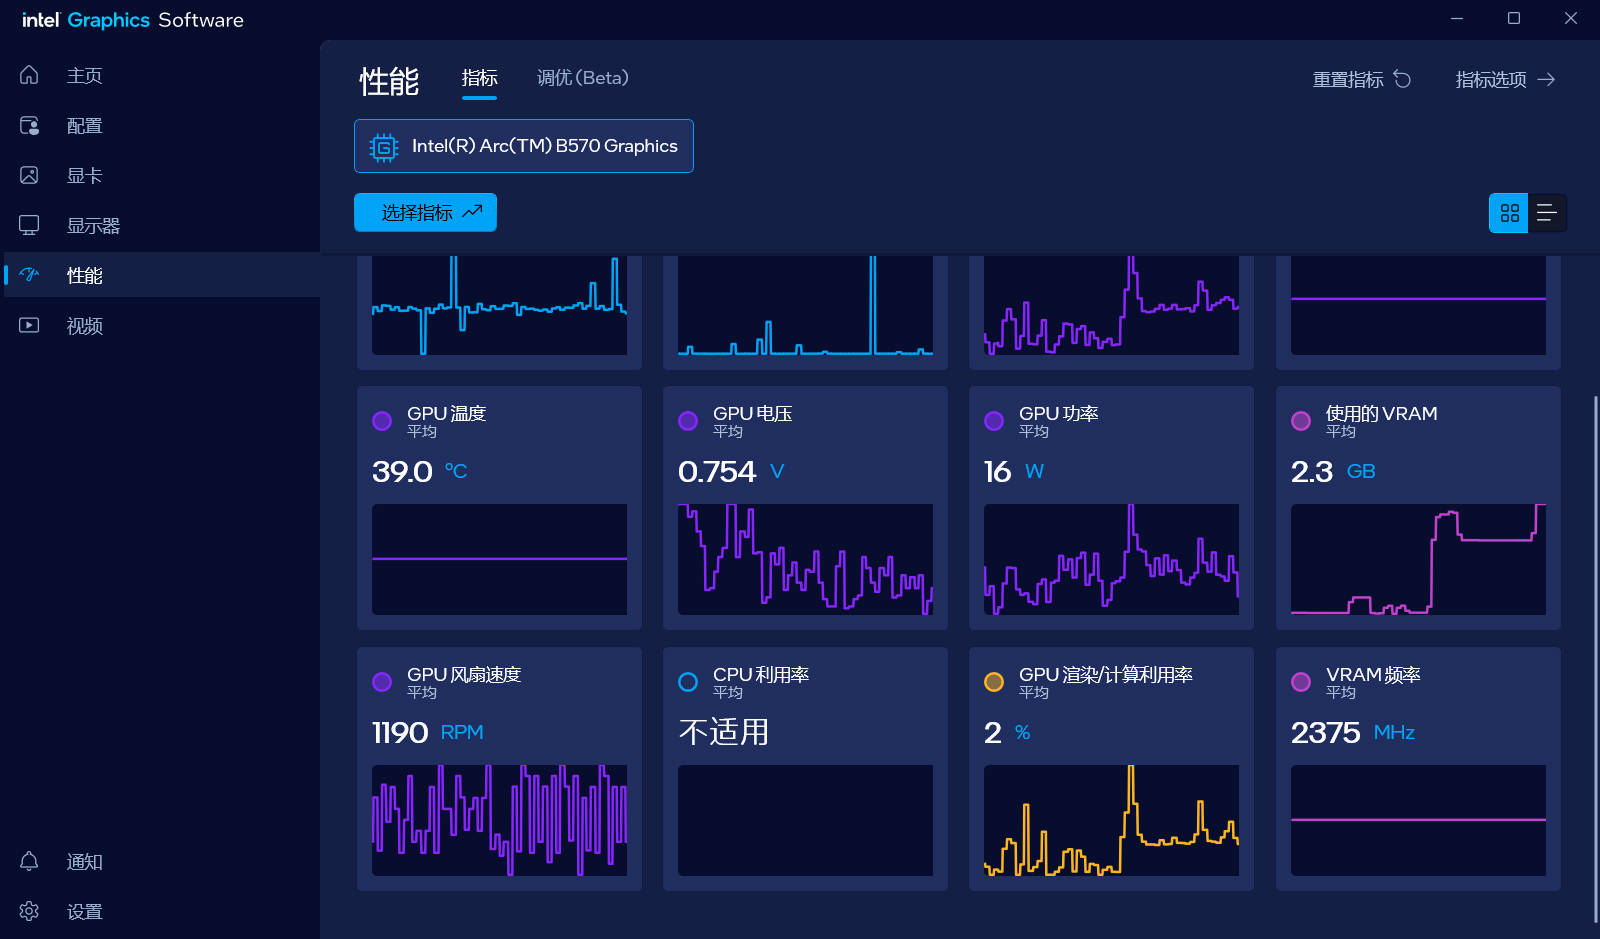
Task: Click the GPU 渲染/计算利用率 graph
Action: pos(1111,820)
